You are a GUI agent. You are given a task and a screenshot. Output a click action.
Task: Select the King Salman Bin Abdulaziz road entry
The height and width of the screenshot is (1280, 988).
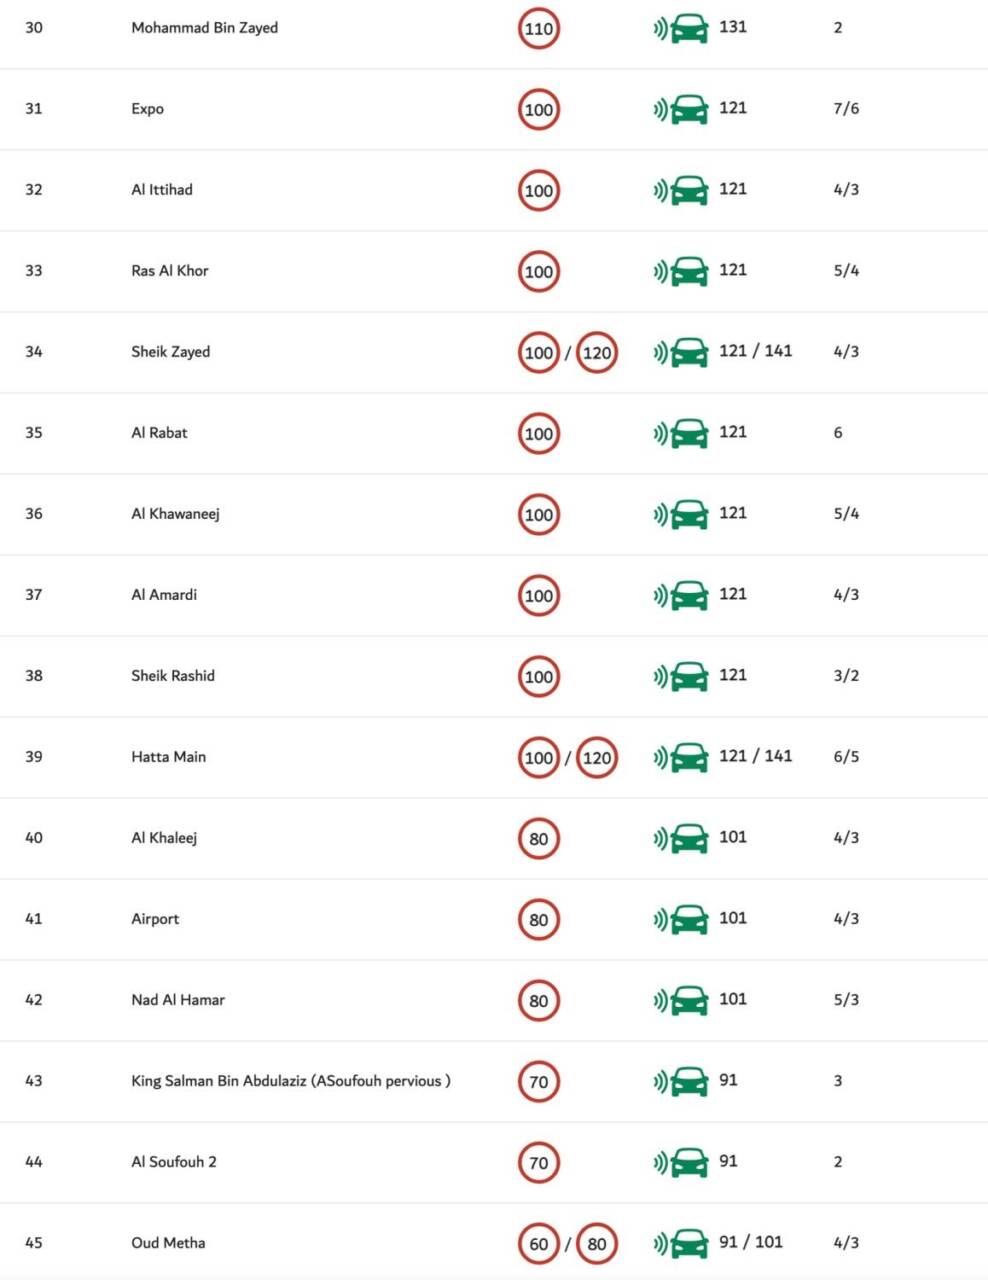(x=291, y=1080)
